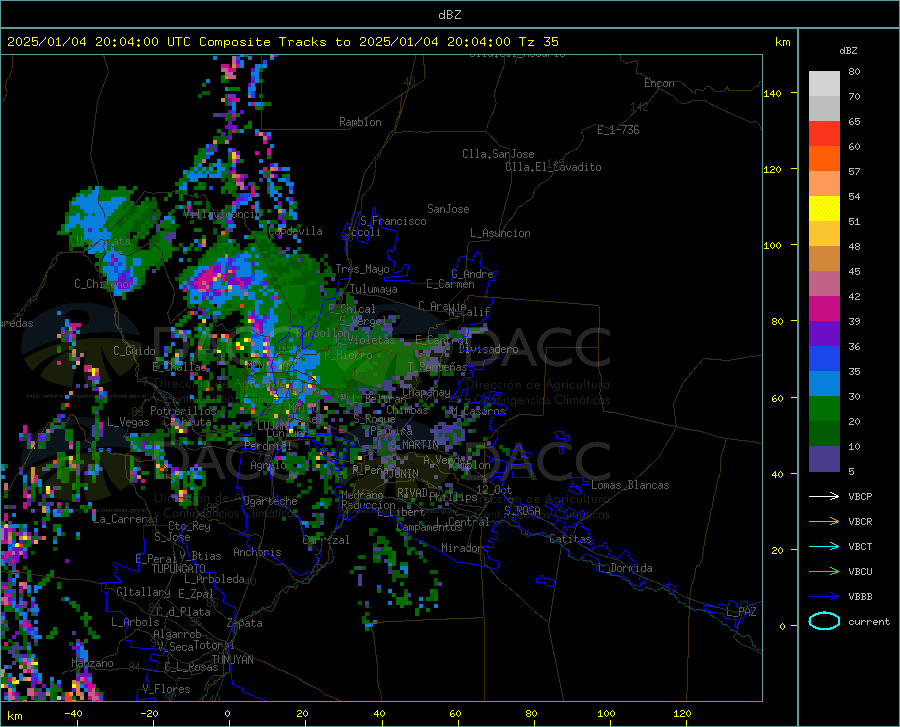Viewport: 900px width, 727px height.
Task: Click the 'TUNUYAN' place label
Action: [x=232, y=660]
